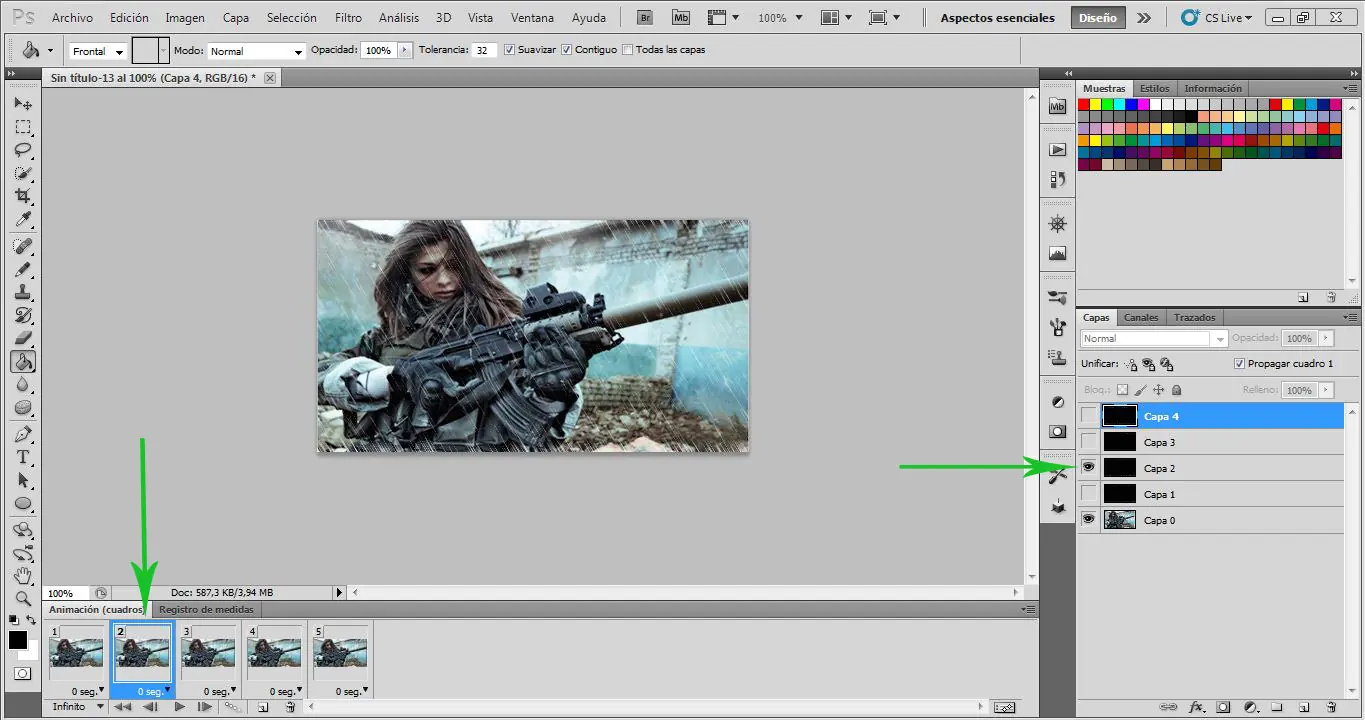Open the Modo Normal blending dropdown
1365x720 pixels.
256,51
